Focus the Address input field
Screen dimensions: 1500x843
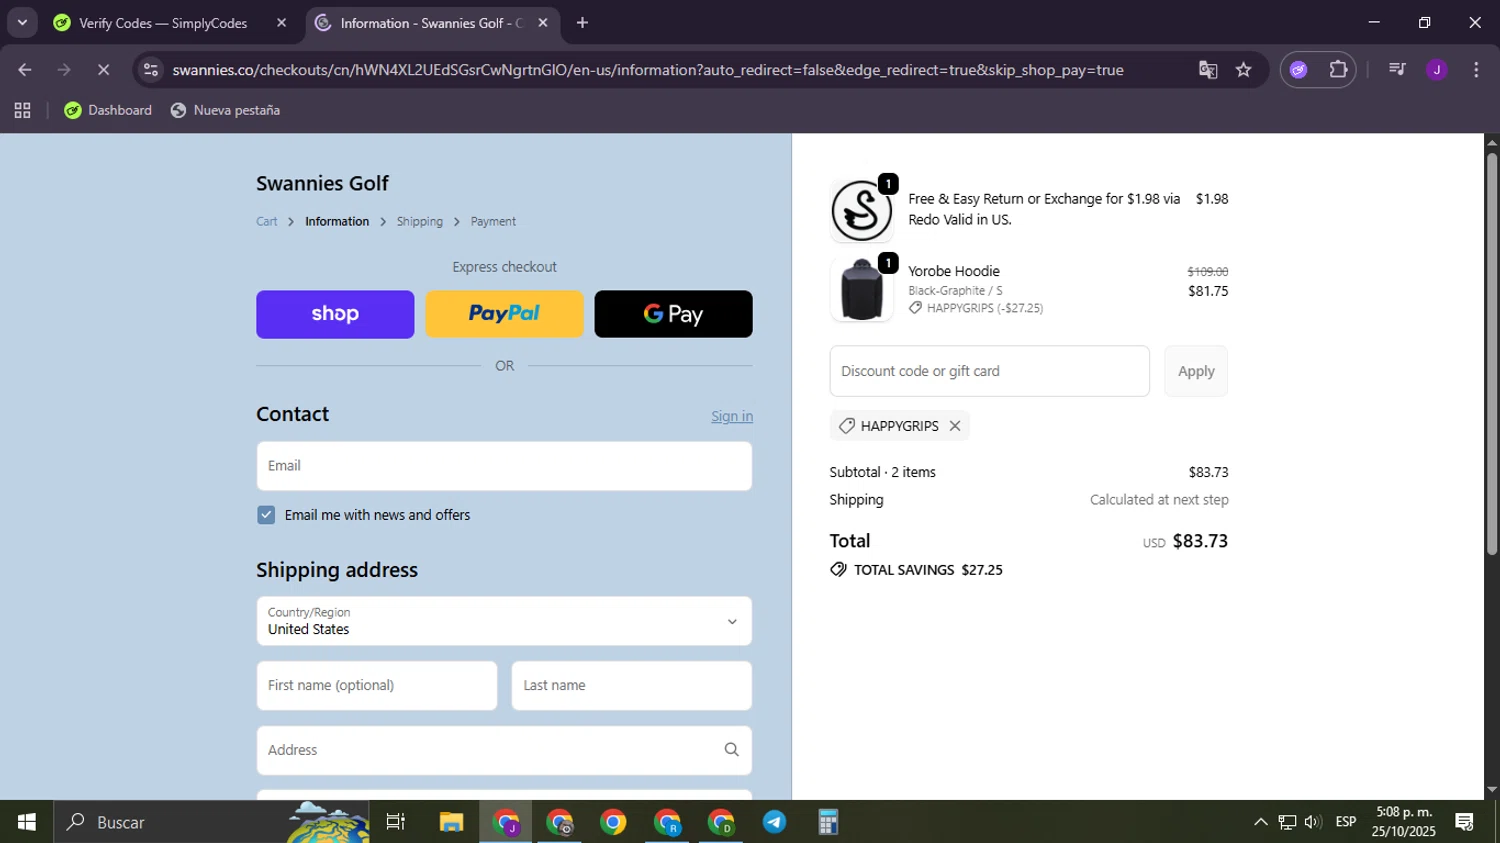point(504,750)
